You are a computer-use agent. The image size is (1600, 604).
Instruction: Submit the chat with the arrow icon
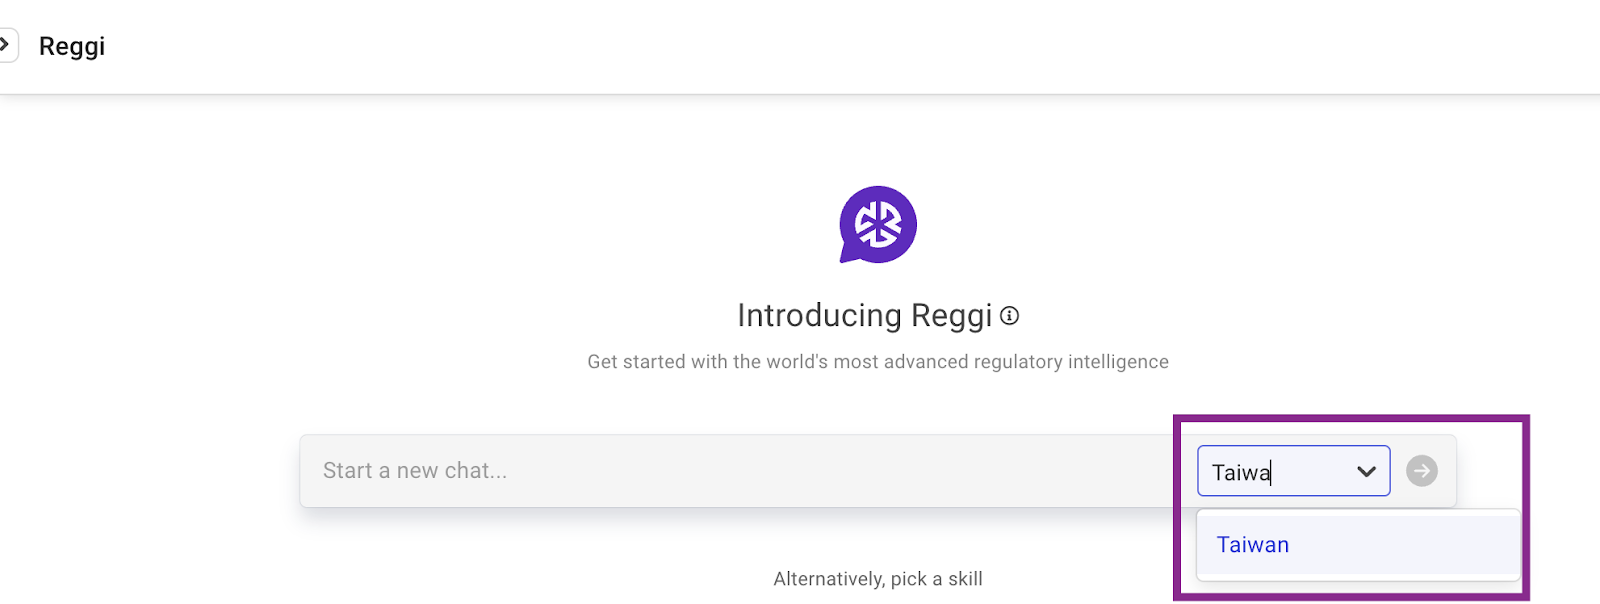[x=1421, y=471]
